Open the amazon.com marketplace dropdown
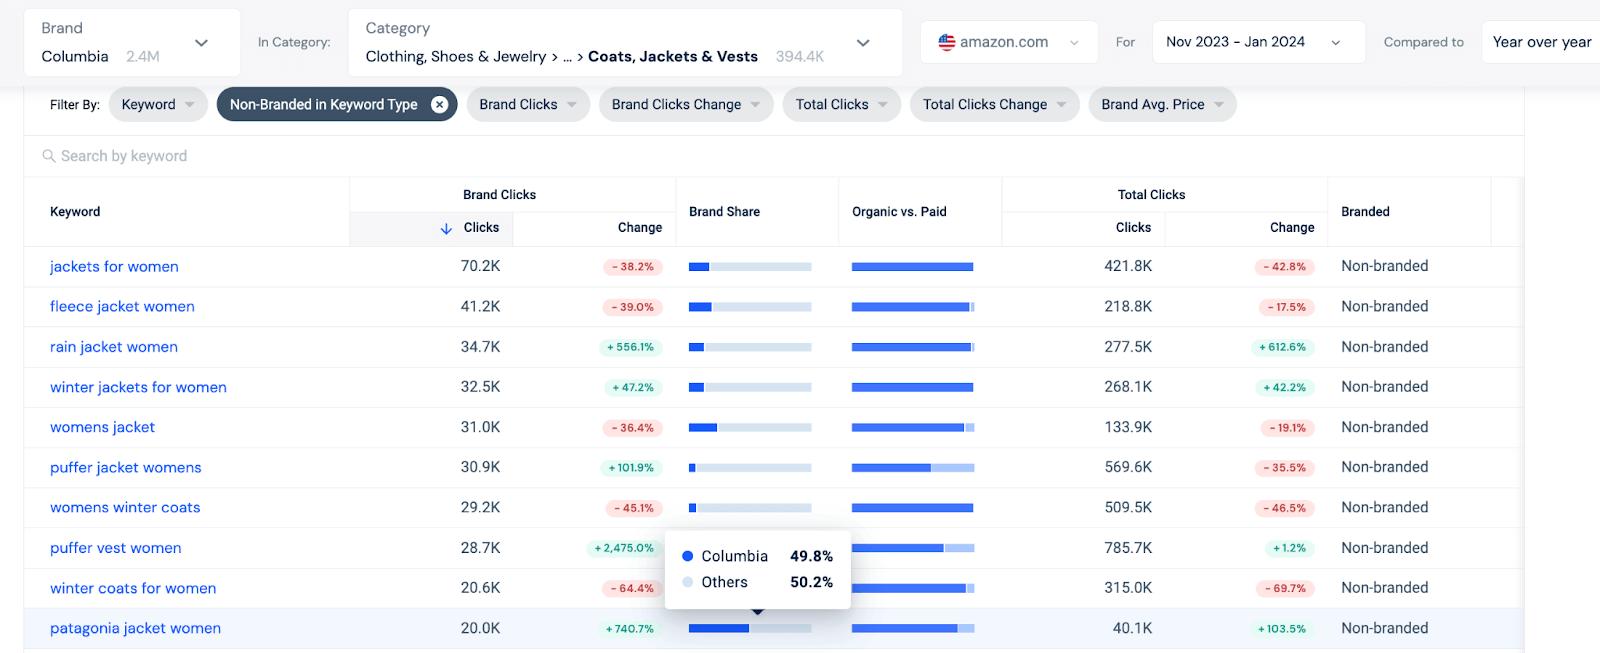Image resolution: width=1600 pixels, height=653 pixels. point(1009,42)
